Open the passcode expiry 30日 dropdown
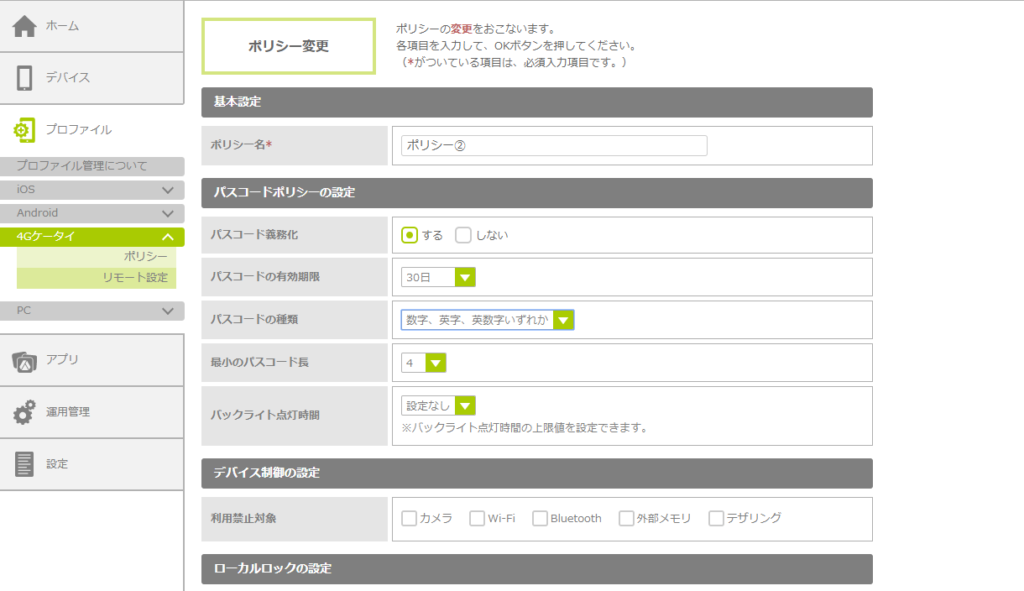 pyautogui.click(x=438, y=277)
